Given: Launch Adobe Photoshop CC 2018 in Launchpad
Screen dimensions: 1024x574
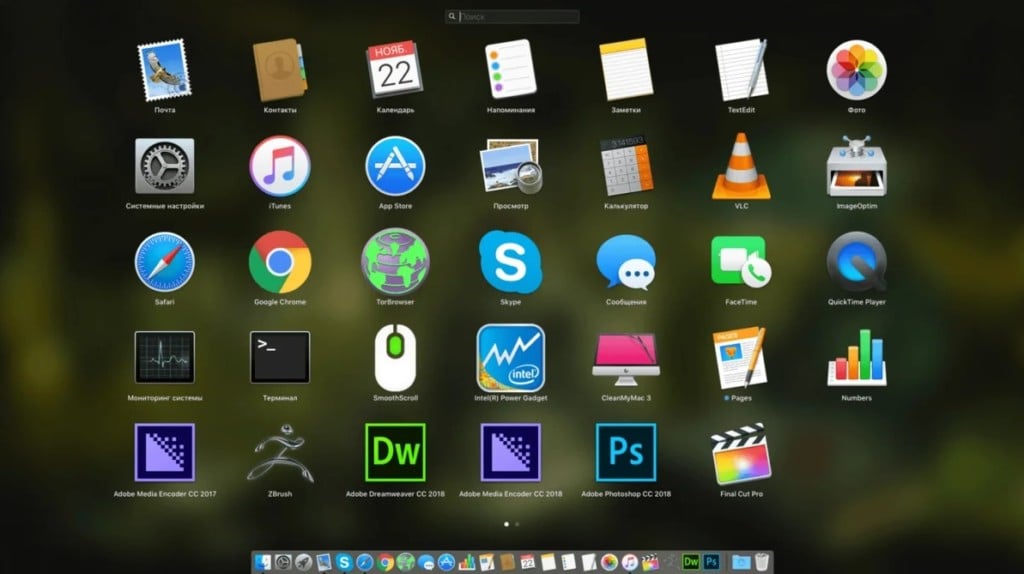Looking at the screenshot, I should click(x=626, y=453).
